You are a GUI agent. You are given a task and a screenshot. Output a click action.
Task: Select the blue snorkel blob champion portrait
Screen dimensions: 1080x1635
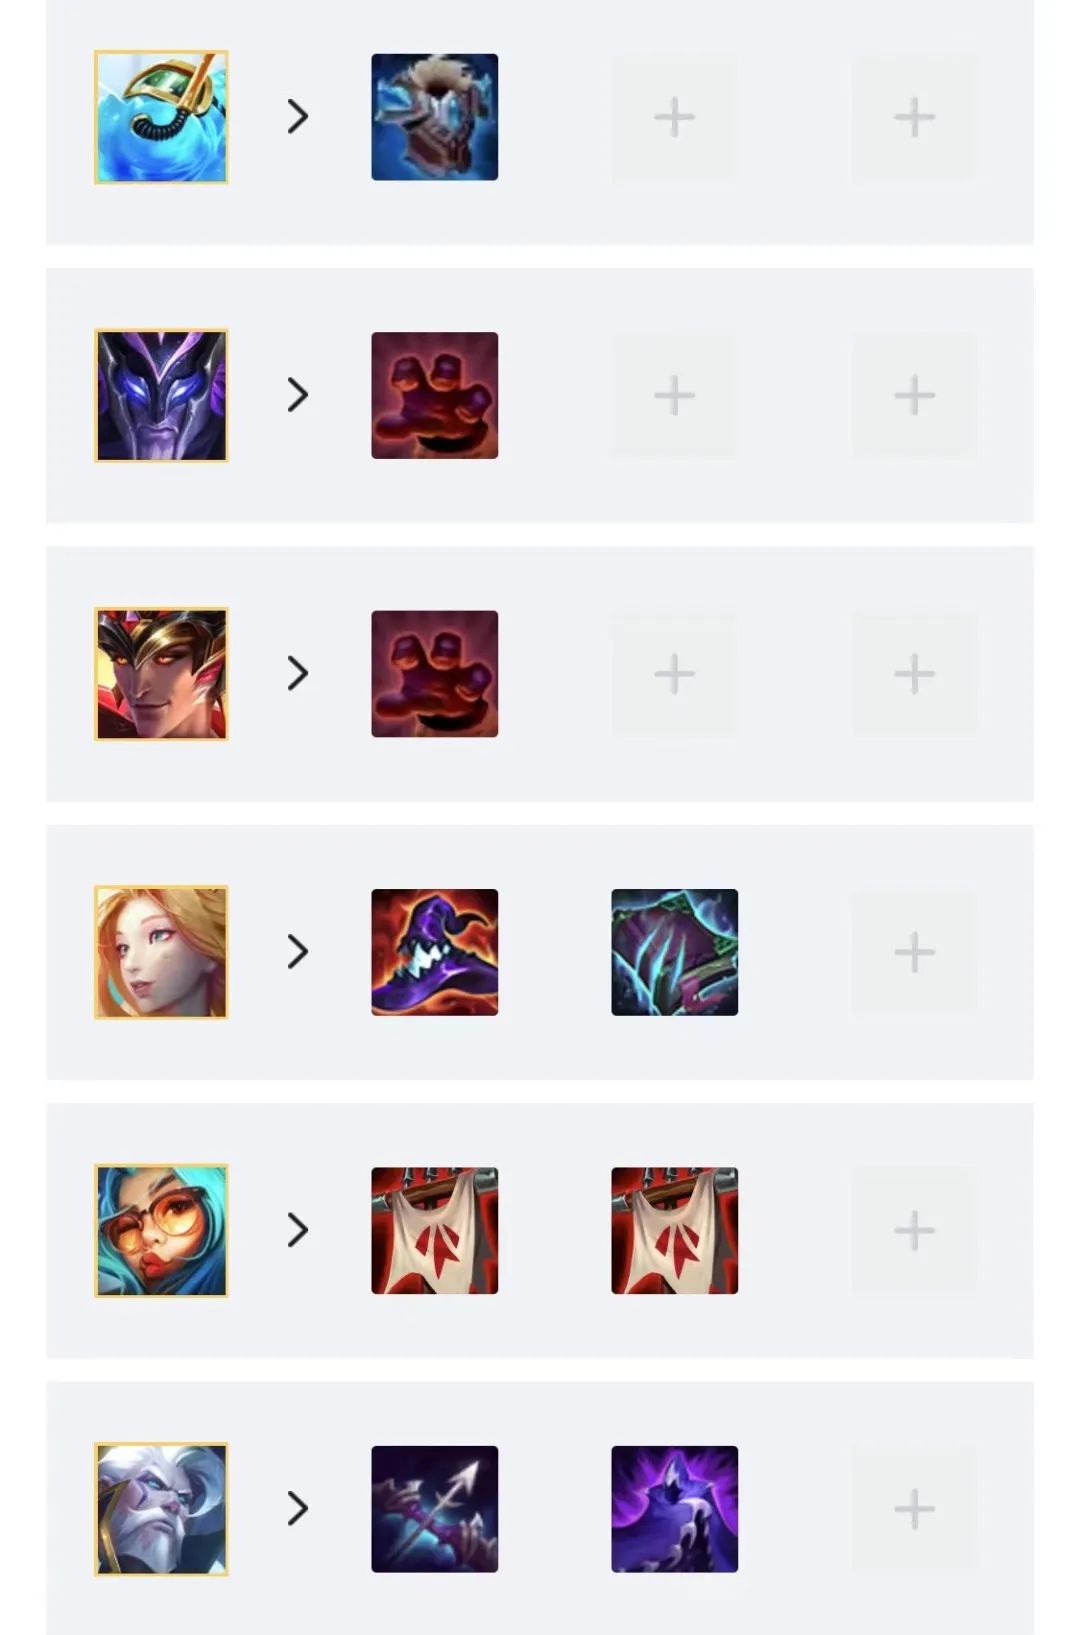point(161,117)
